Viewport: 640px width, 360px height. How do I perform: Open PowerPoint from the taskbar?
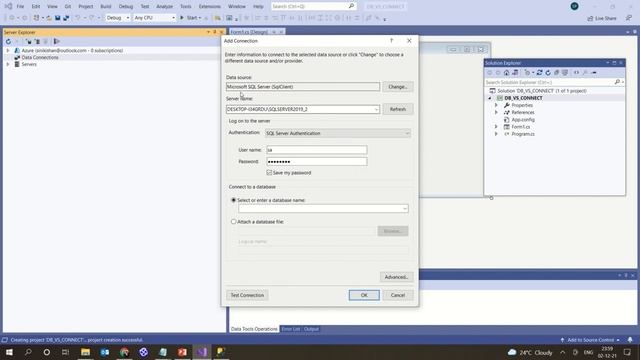pyautogui.click(x=182, y=352)
